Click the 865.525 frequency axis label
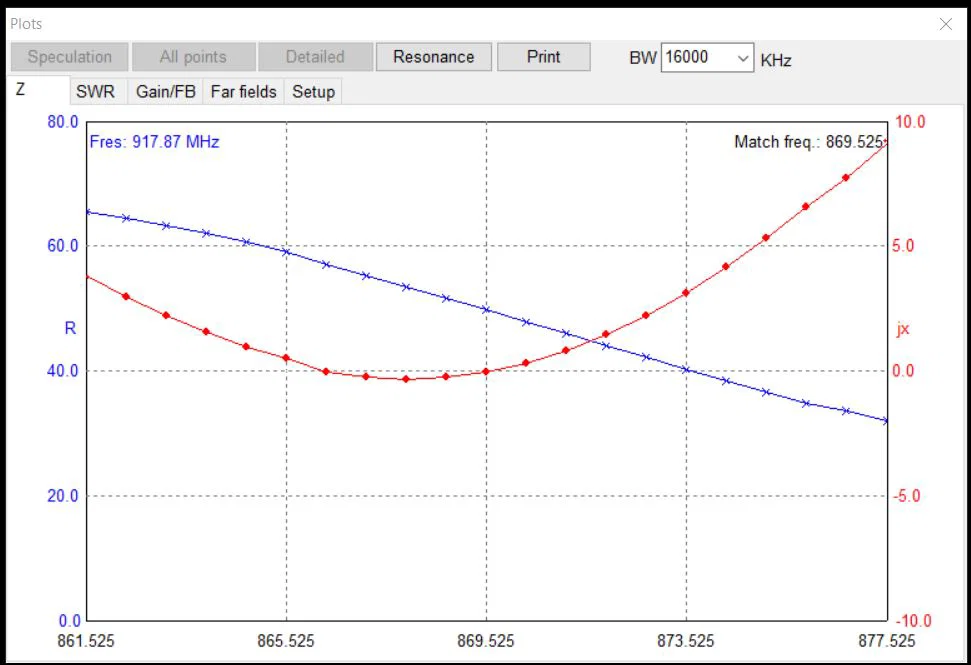Image resolution: width=971 pixels, height=665 pixels. [286, 641]
